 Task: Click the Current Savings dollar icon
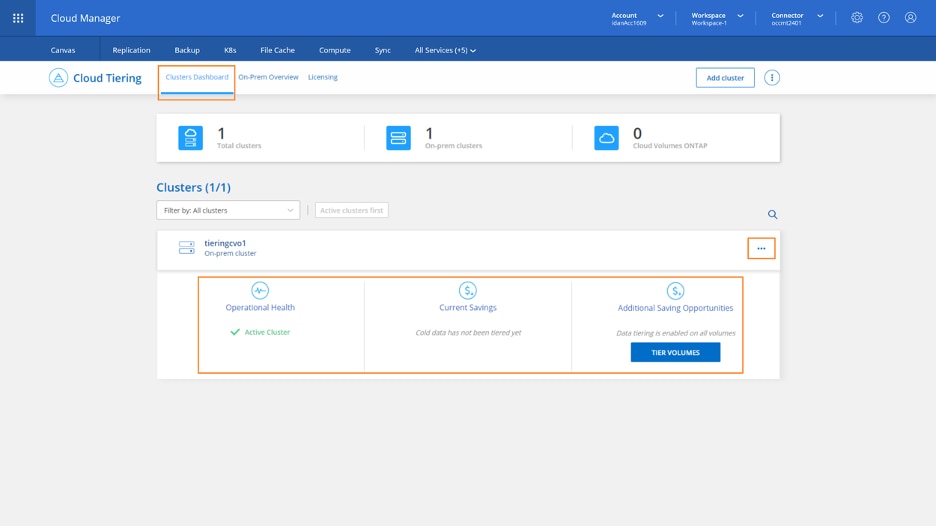(467, 291)
